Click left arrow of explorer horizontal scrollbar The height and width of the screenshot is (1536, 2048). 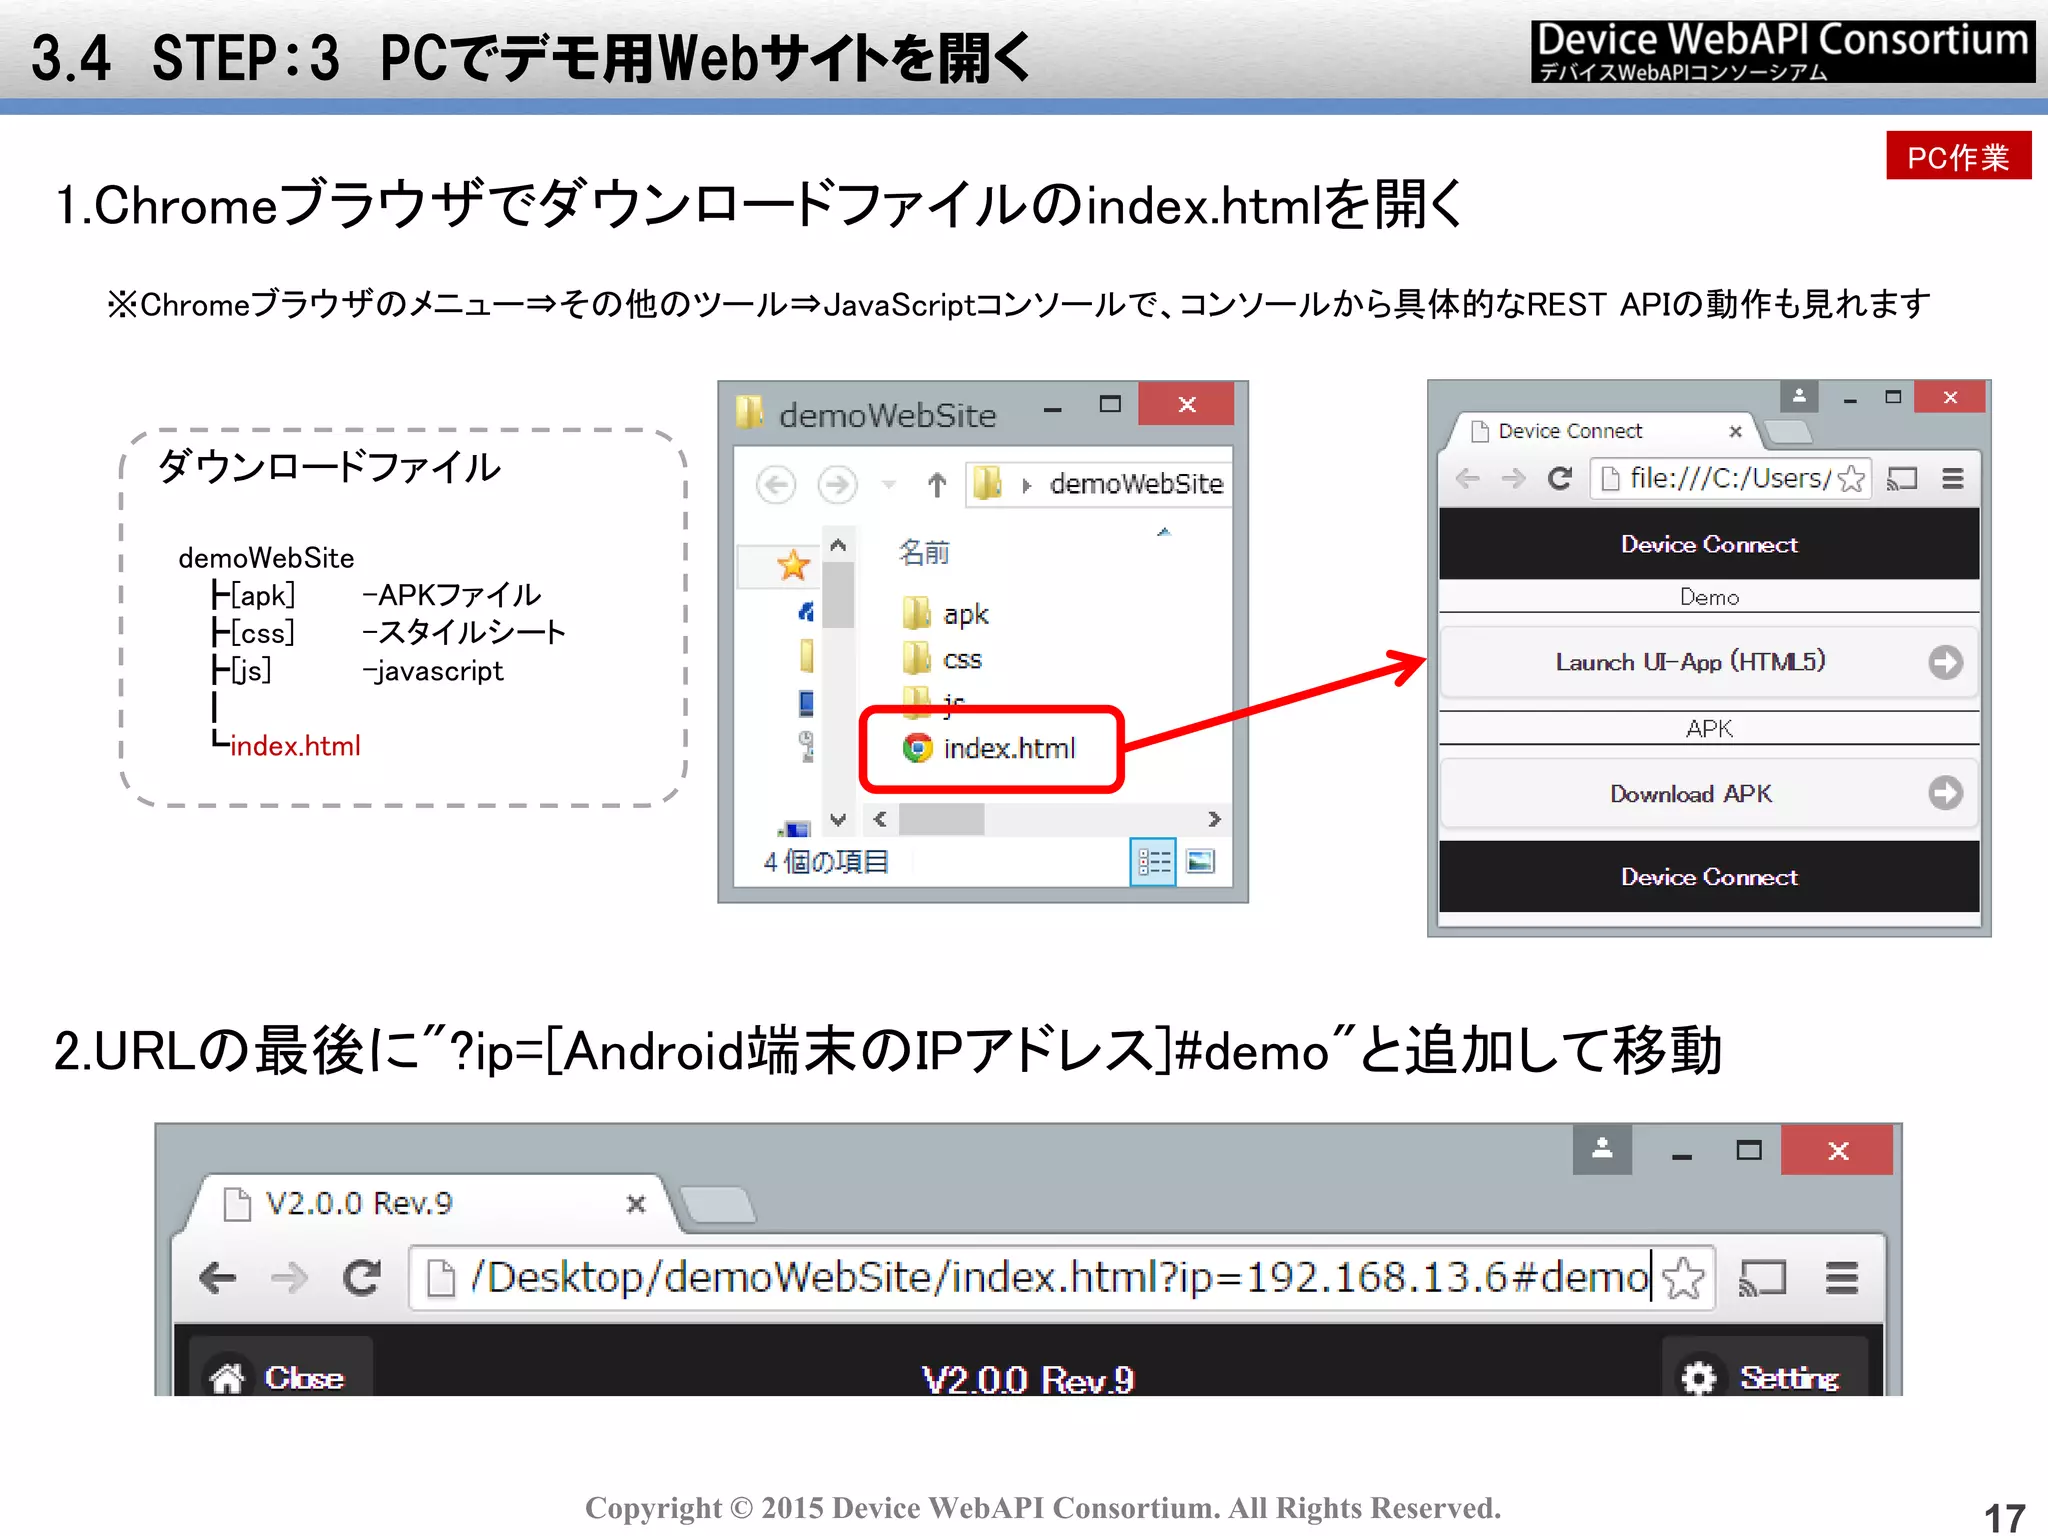(880, 819)
